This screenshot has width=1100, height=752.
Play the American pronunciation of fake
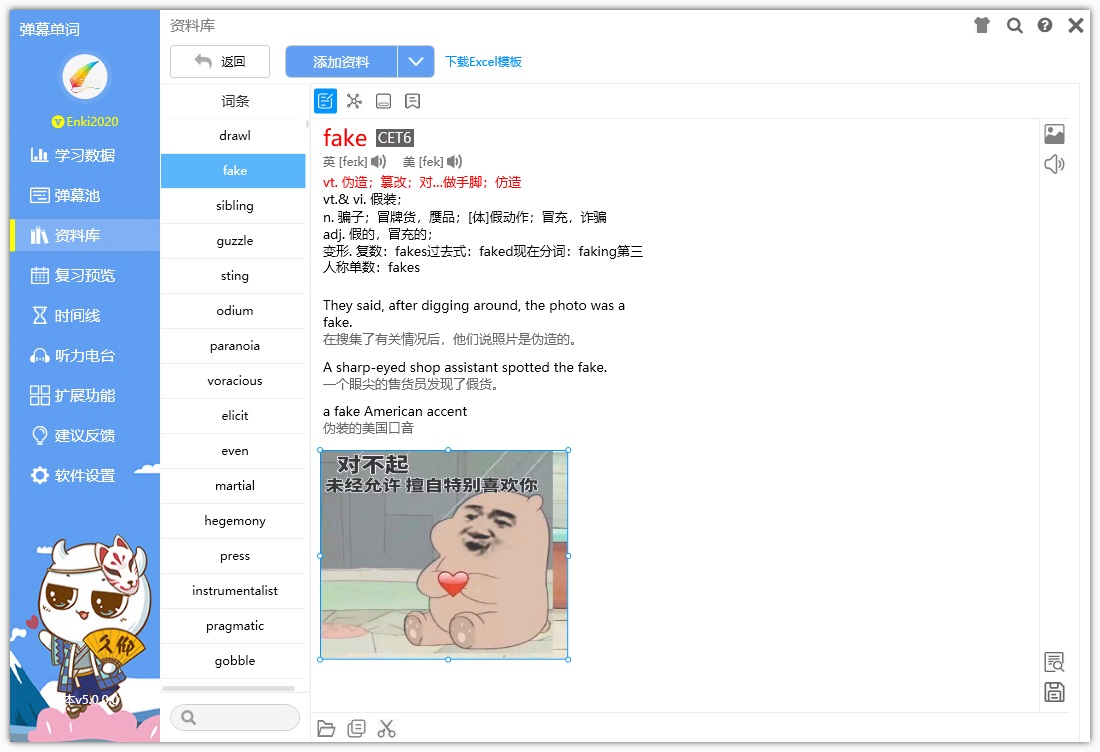(452, 162)
